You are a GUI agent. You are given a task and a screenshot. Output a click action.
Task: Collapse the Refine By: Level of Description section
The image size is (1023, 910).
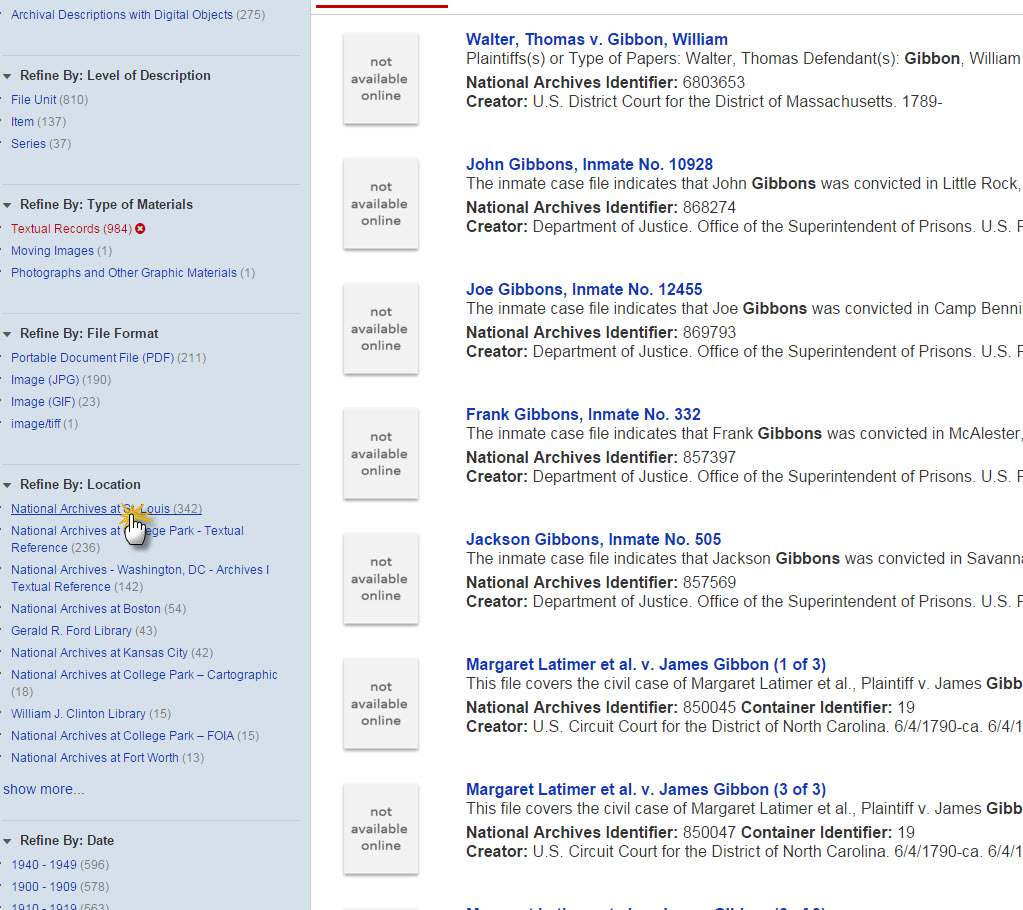click(x=8, y=76)
